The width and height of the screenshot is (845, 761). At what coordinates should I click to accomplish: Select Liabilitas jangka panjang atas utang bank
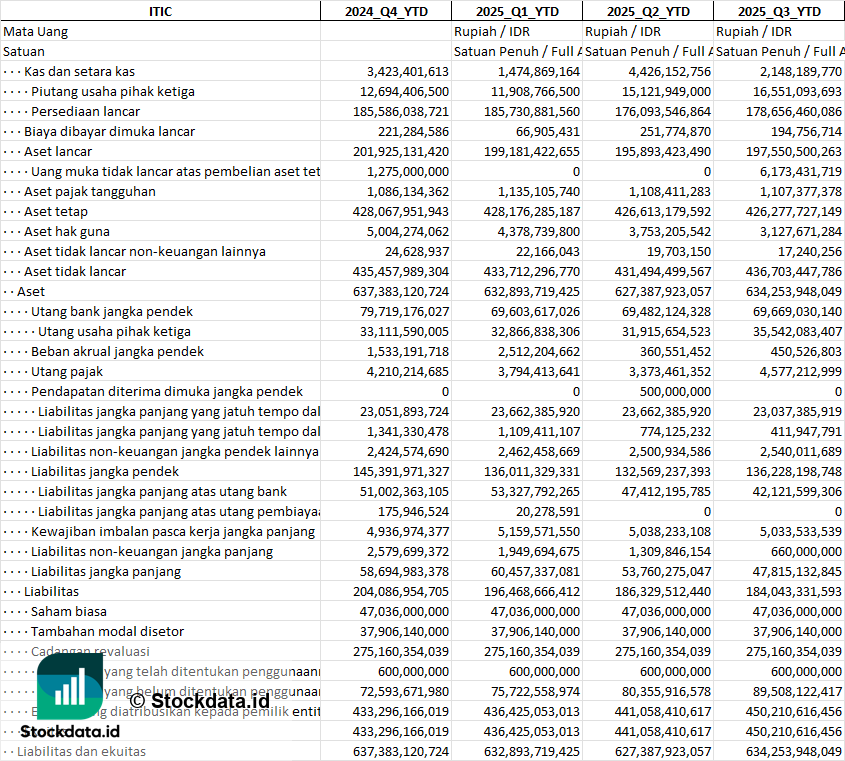coord(162,490)
